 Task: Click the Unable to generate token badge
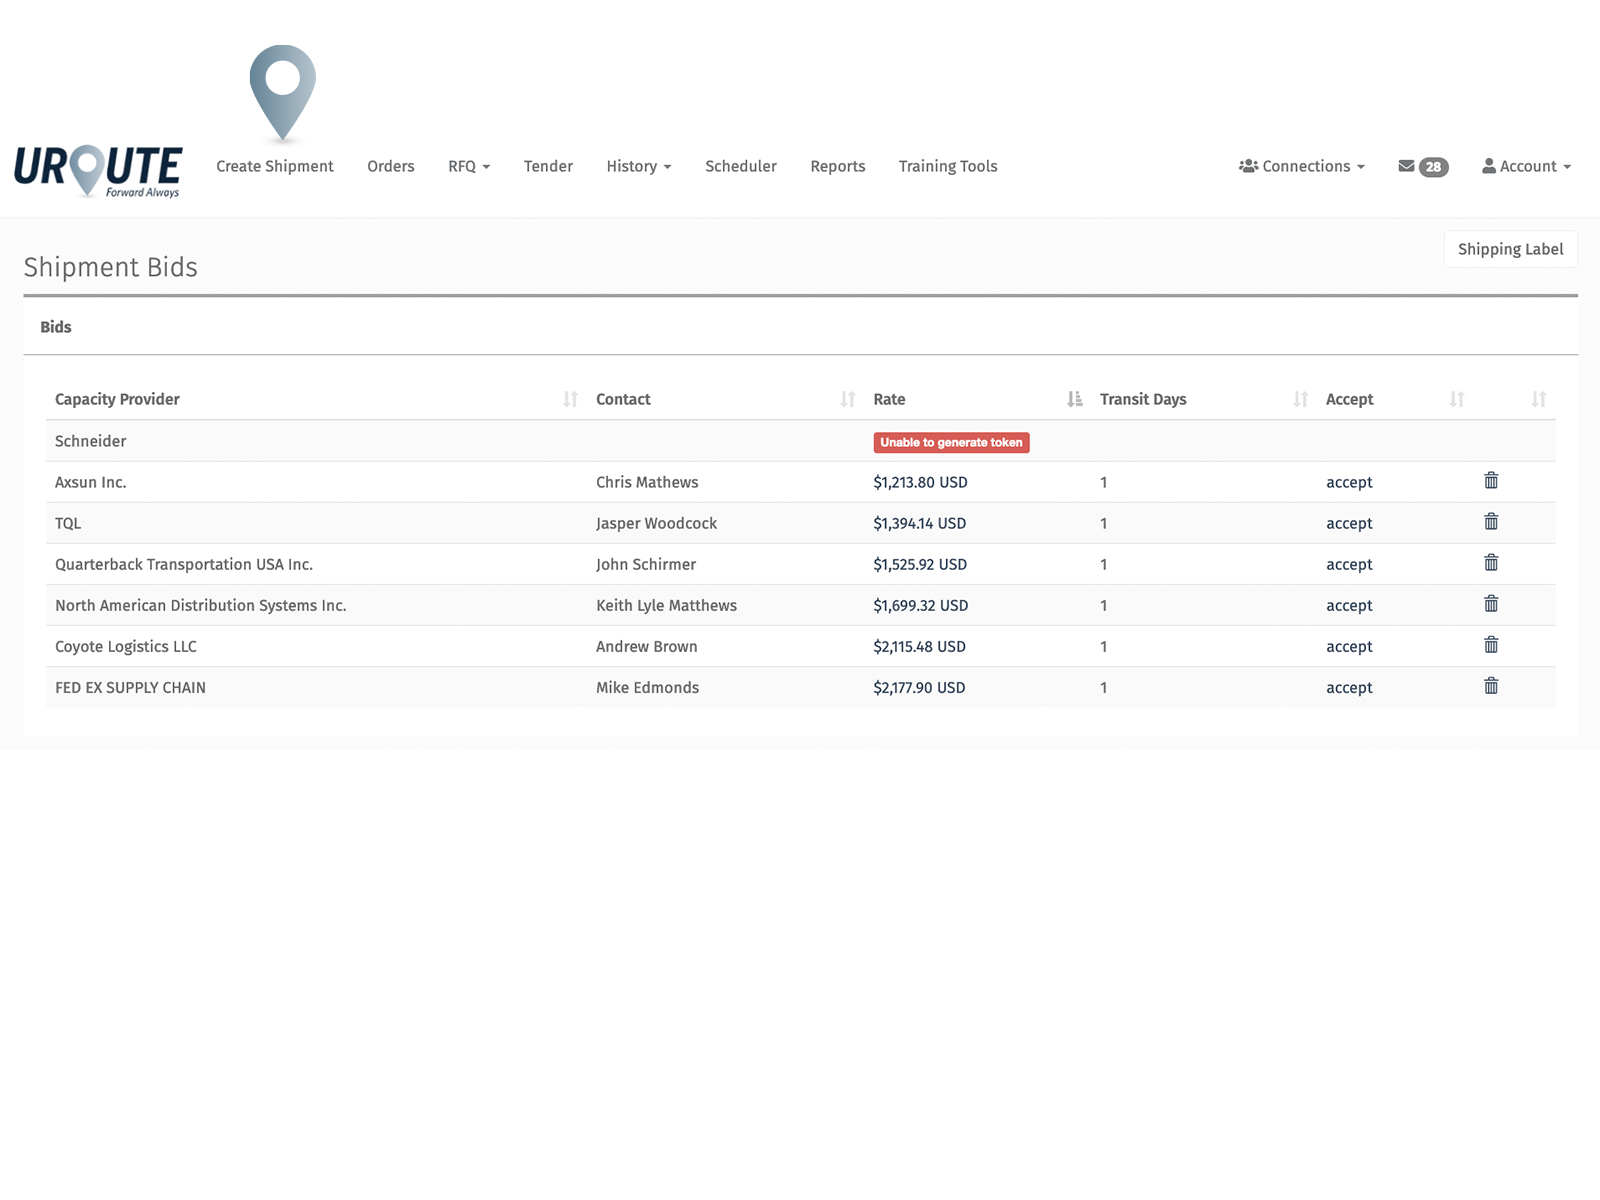point(951,442)
